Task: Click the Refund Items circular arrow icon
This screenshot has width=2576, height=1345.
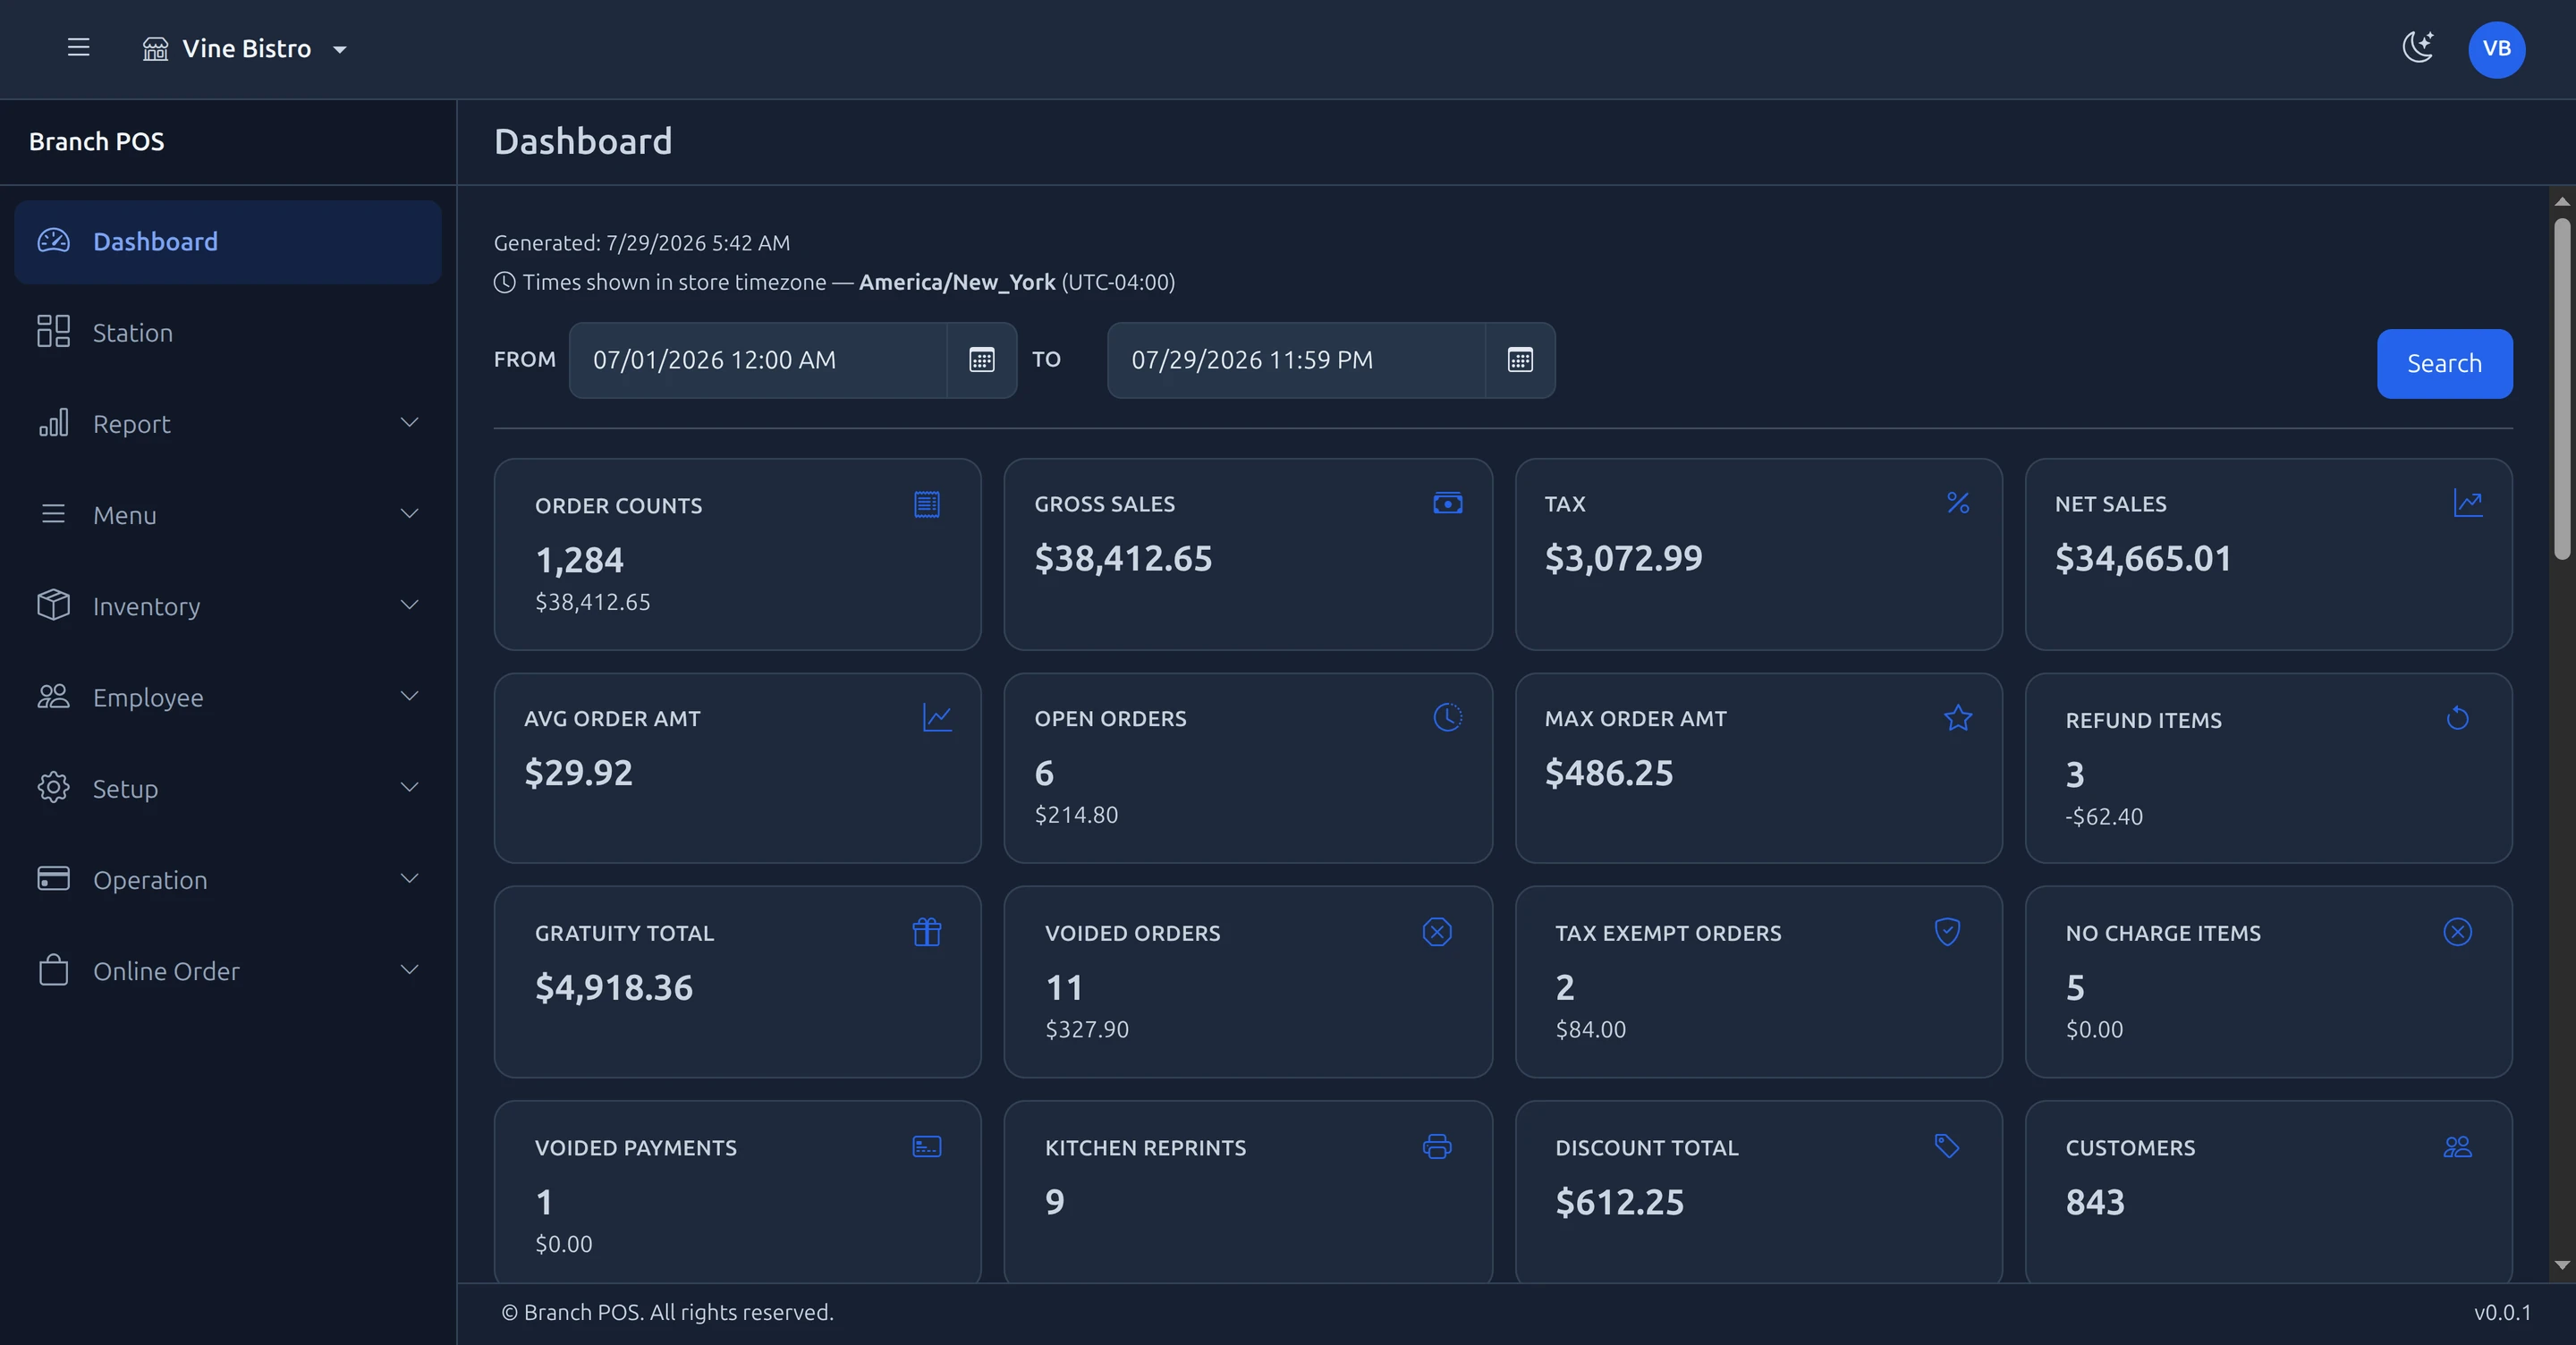Action: [2458, 718]
